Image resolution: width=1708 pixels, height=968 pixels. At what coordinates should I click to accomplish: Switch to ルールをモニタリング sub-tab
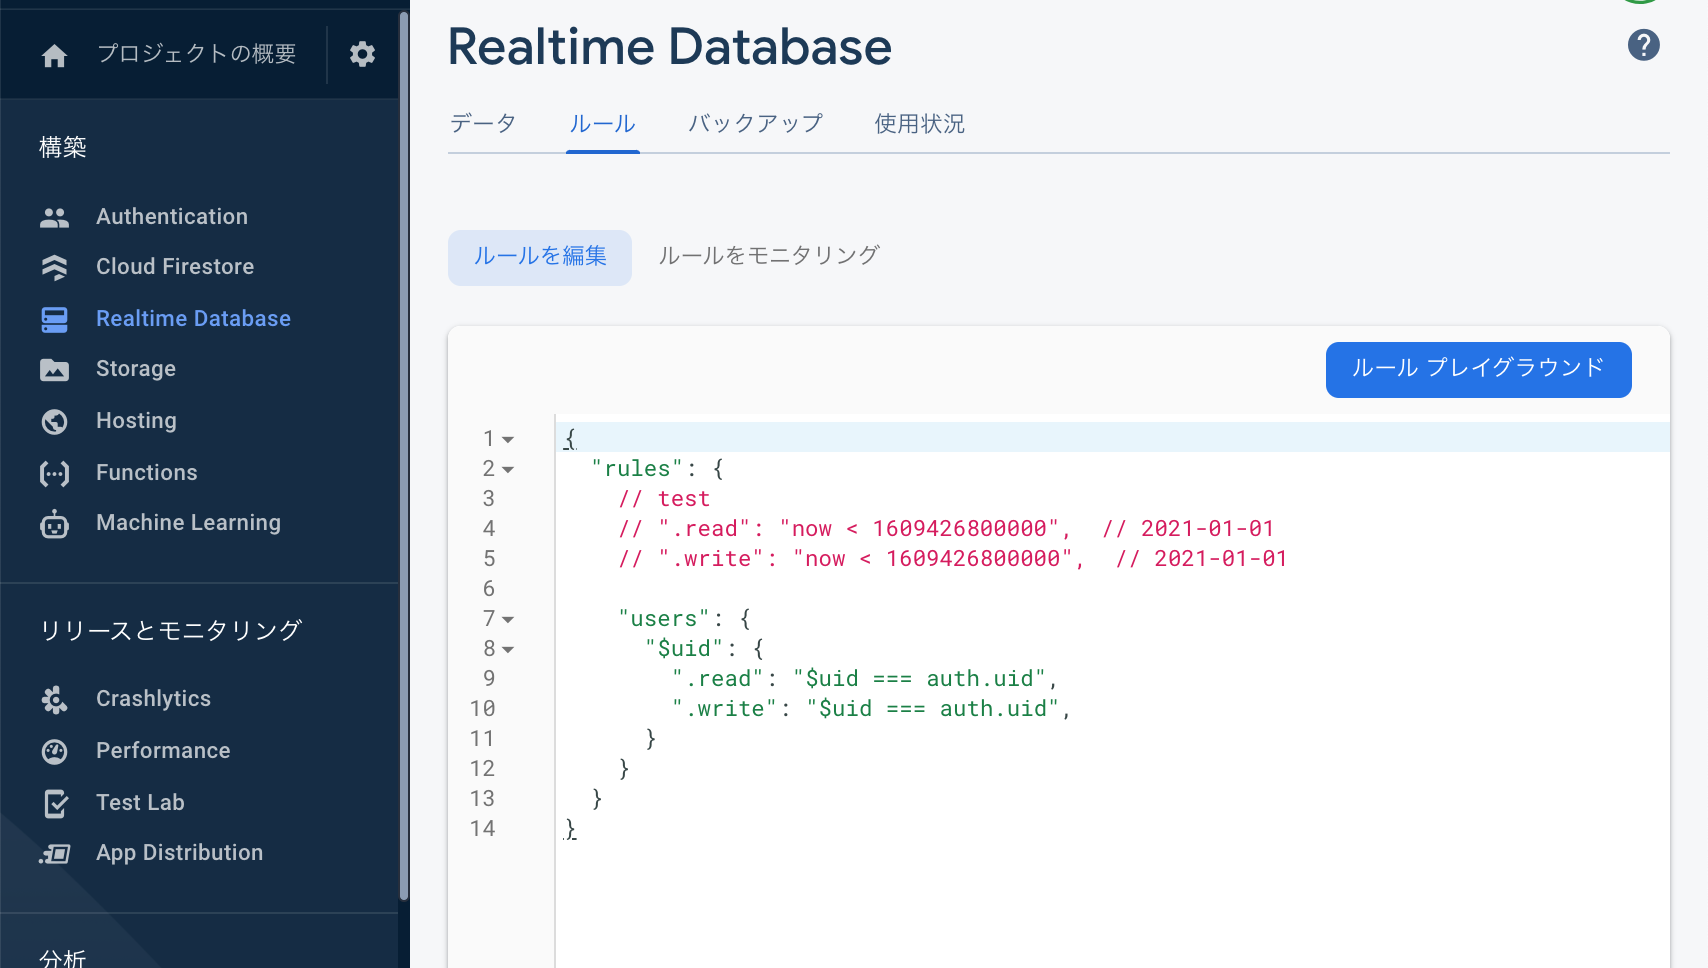point(769,256)
